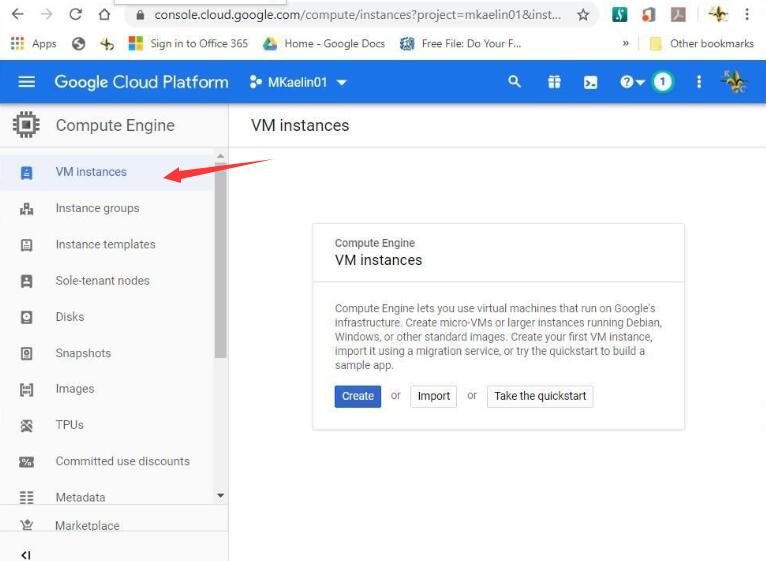Click the Instance templates icon
766x561 pixels.
[26, 245]
